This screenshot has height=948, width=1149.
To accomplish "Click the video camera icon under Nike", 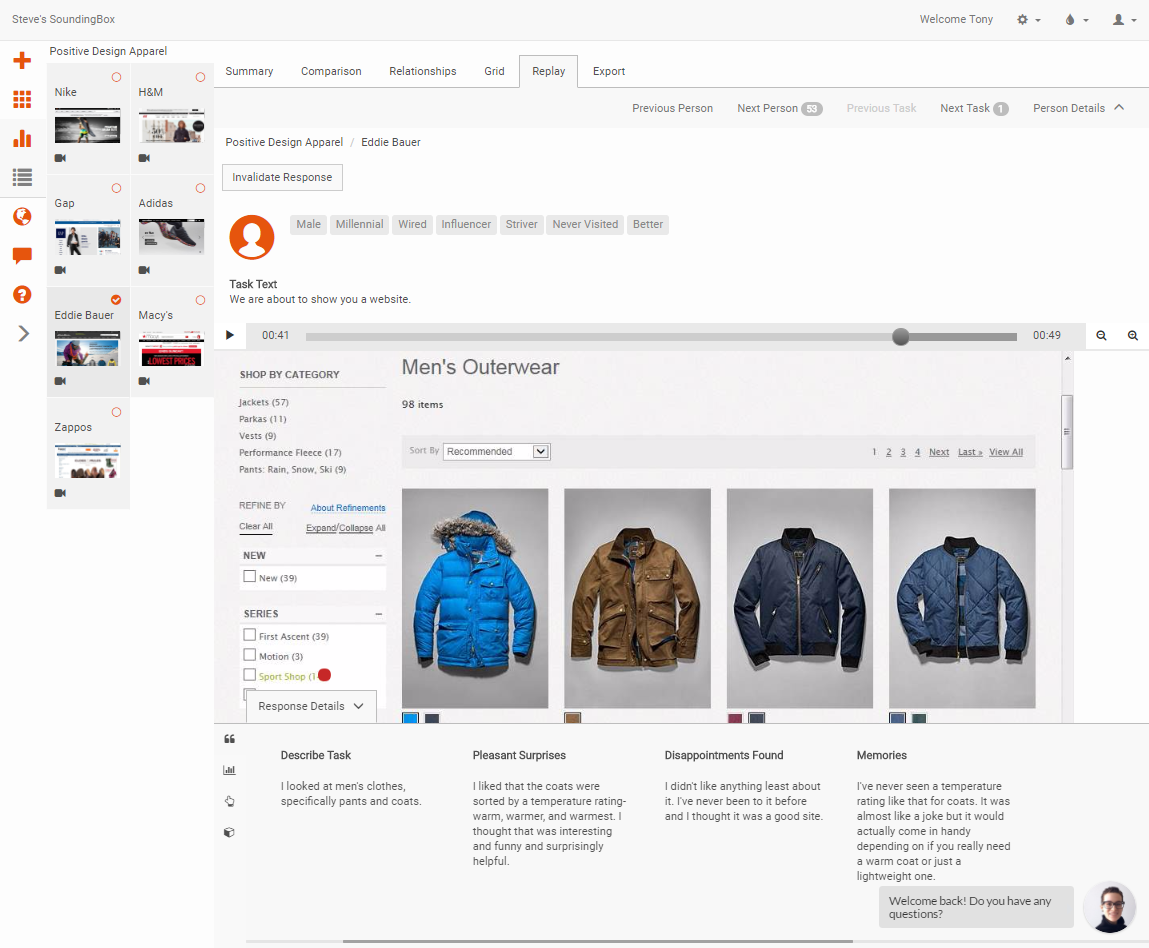I will 60,158.
